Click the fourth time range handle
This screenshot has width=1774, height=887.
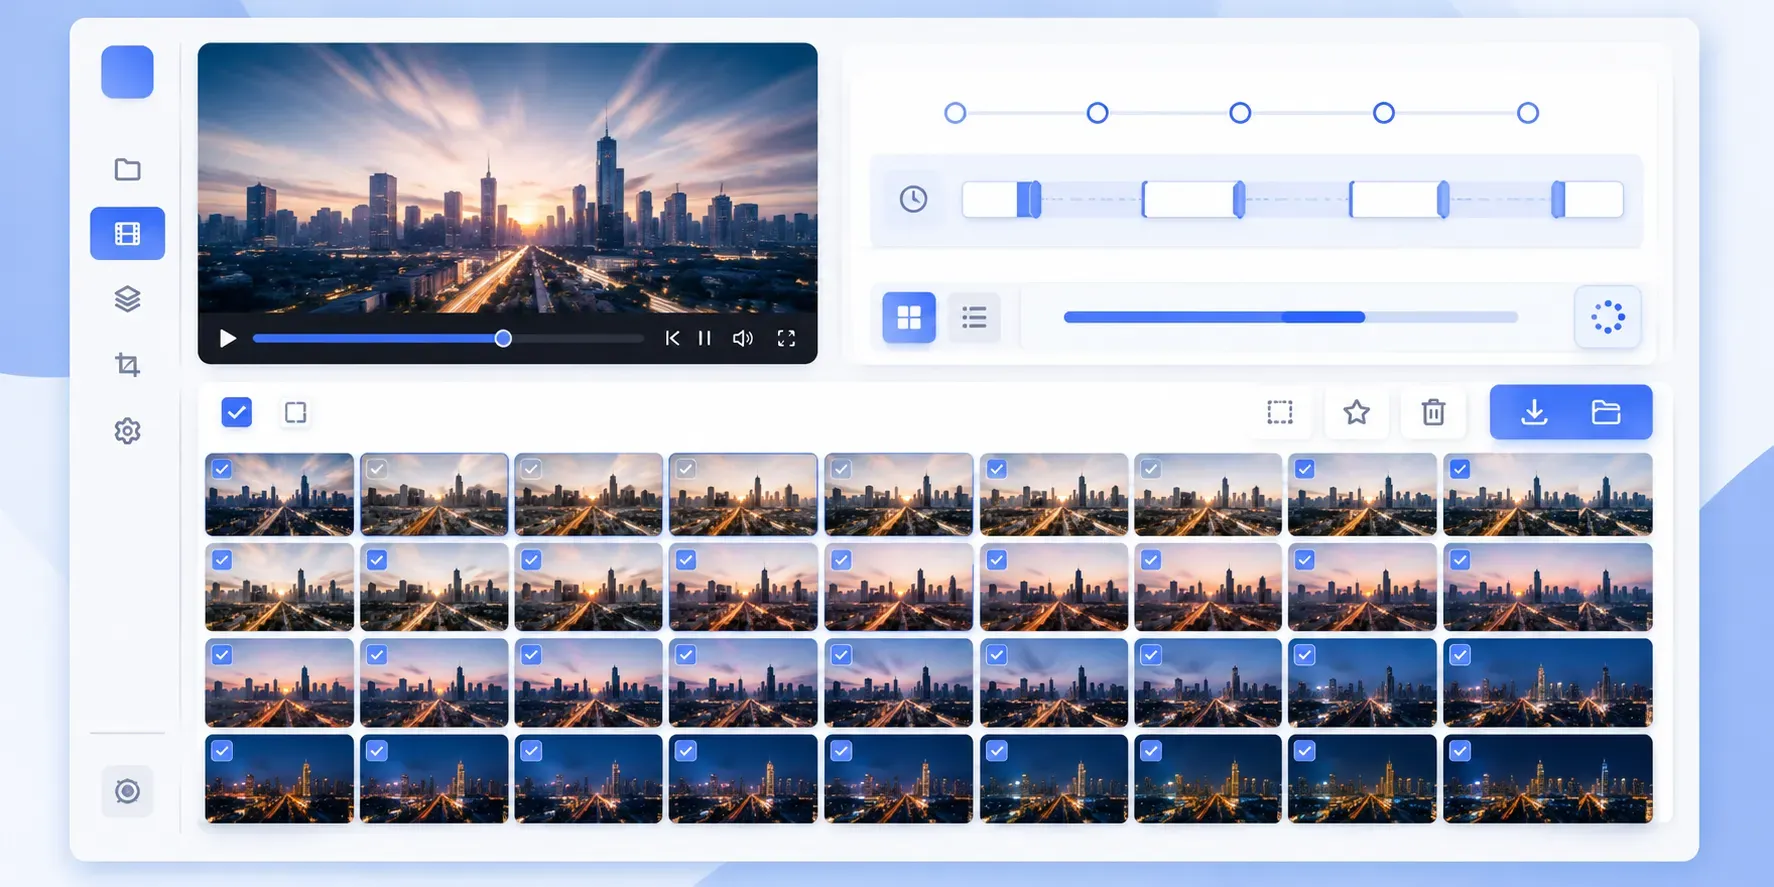(x=1558, y=200)
